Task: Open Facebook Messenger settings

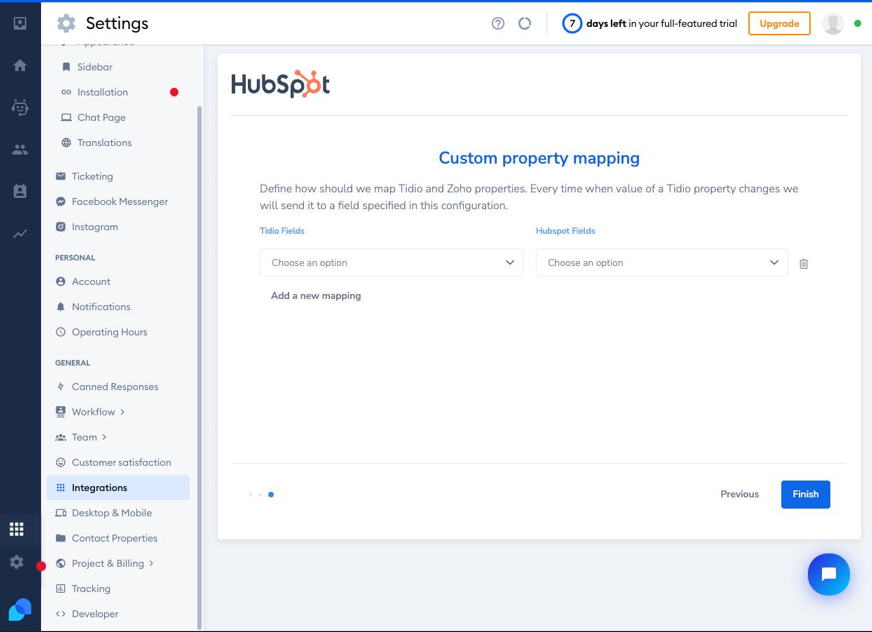Action: coord(120,202)
